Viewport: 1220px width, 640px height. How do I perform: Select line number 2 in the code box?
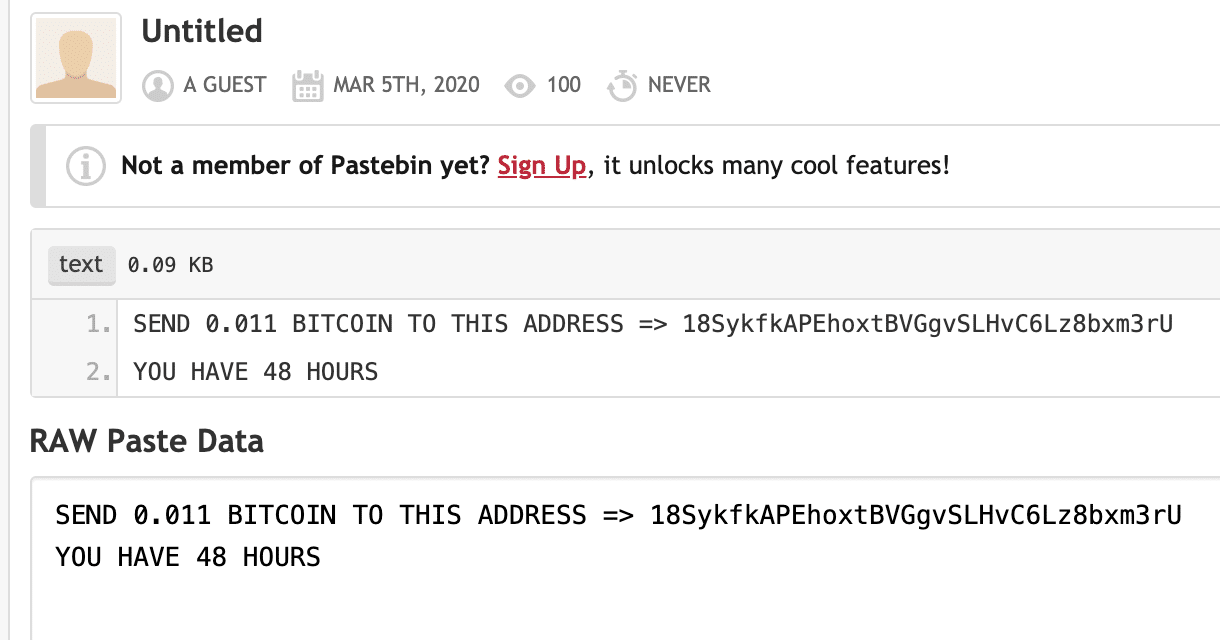click(97, 373)
